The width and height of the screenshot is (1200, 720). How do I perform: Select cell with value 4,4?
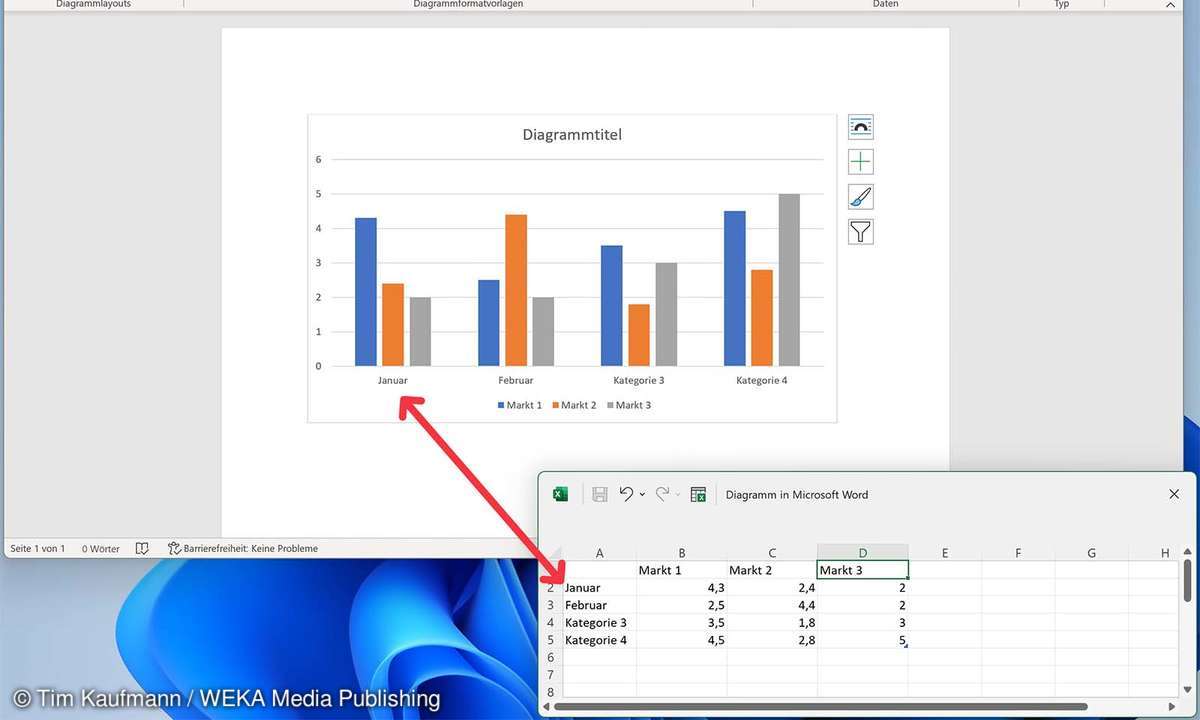tap(772, 605)
